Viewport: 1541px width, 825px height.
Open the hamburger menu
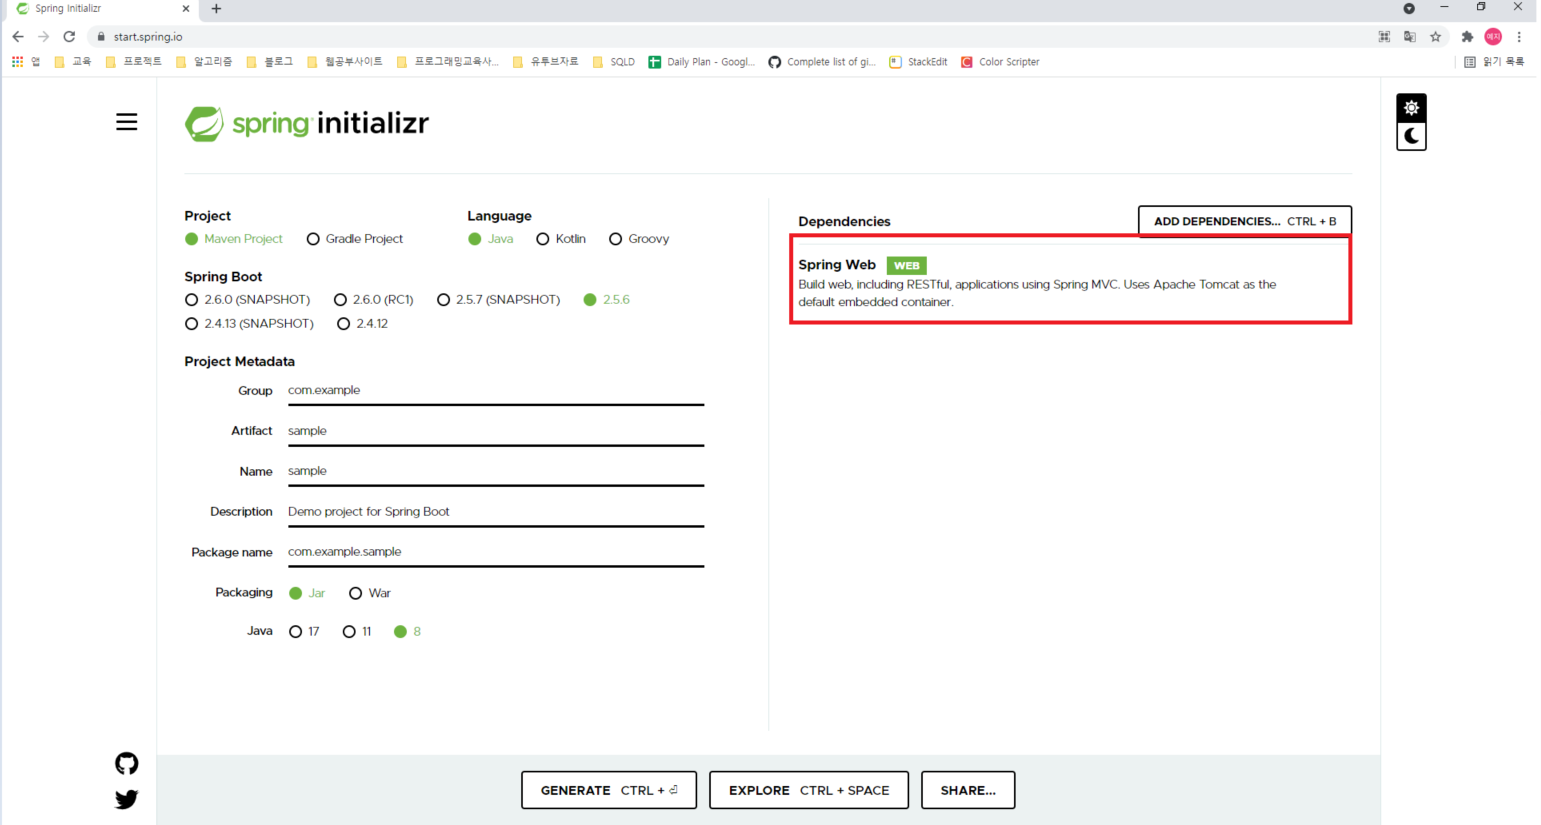[126, 122]
